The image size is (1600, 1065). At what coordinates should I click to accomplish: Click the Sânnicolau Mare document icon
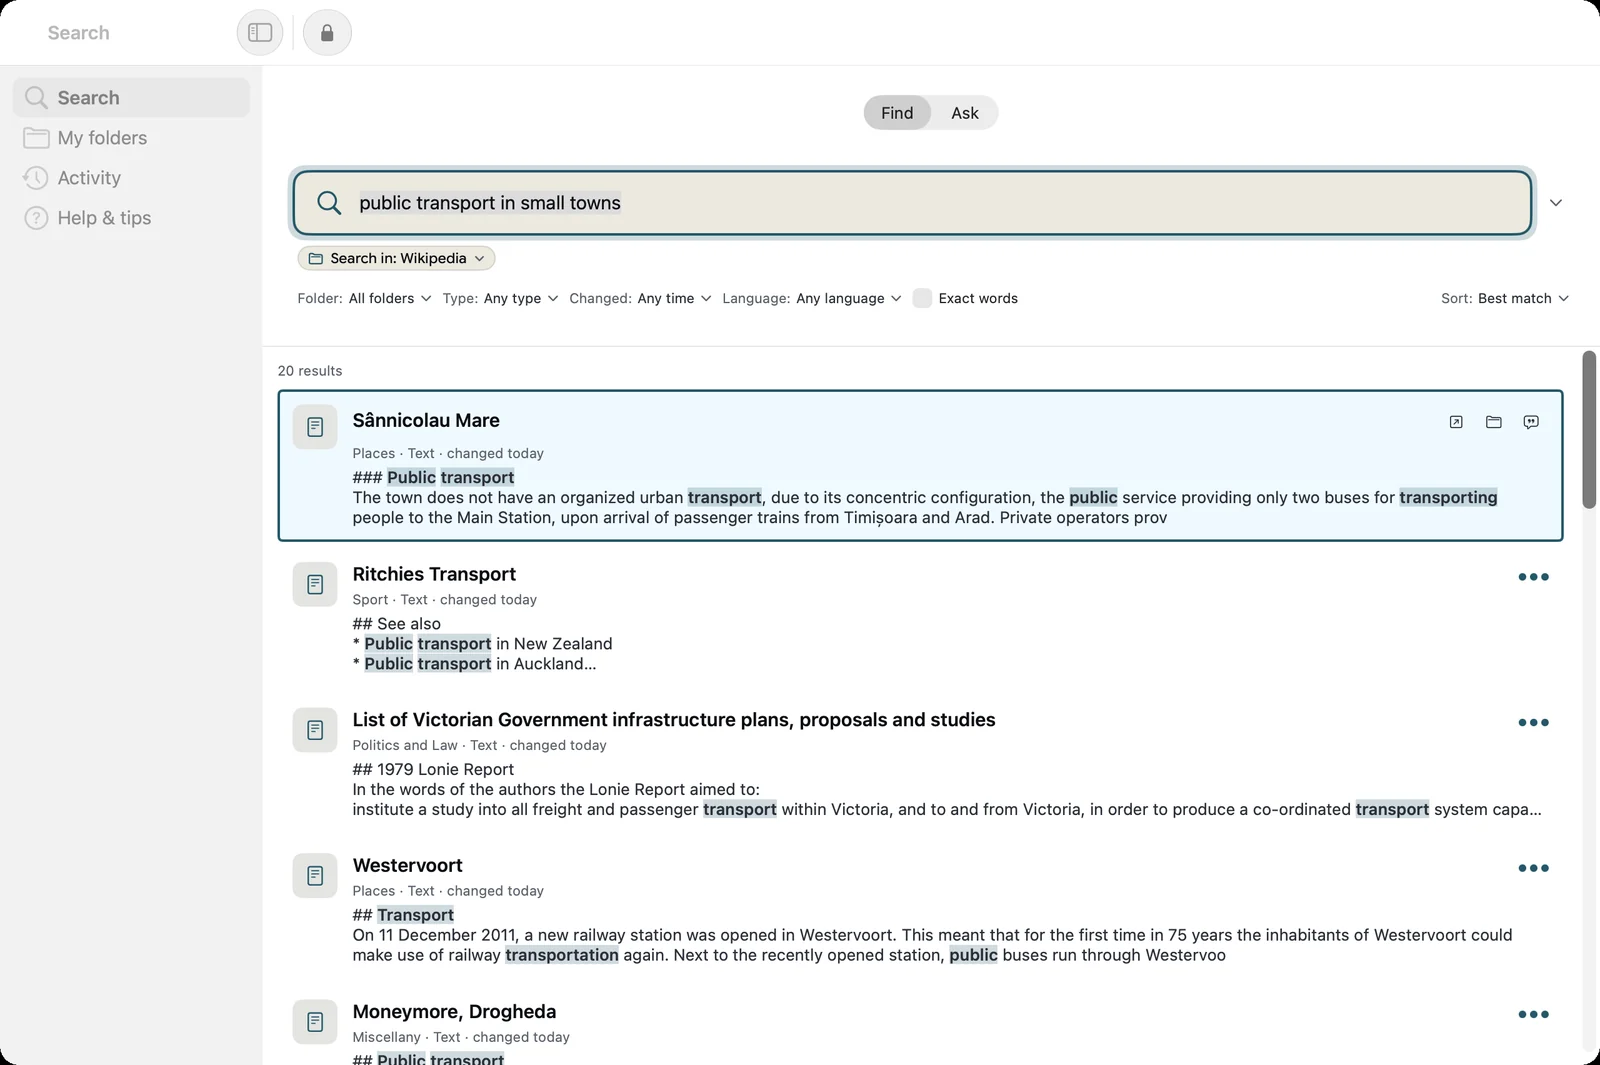point(315,427)
